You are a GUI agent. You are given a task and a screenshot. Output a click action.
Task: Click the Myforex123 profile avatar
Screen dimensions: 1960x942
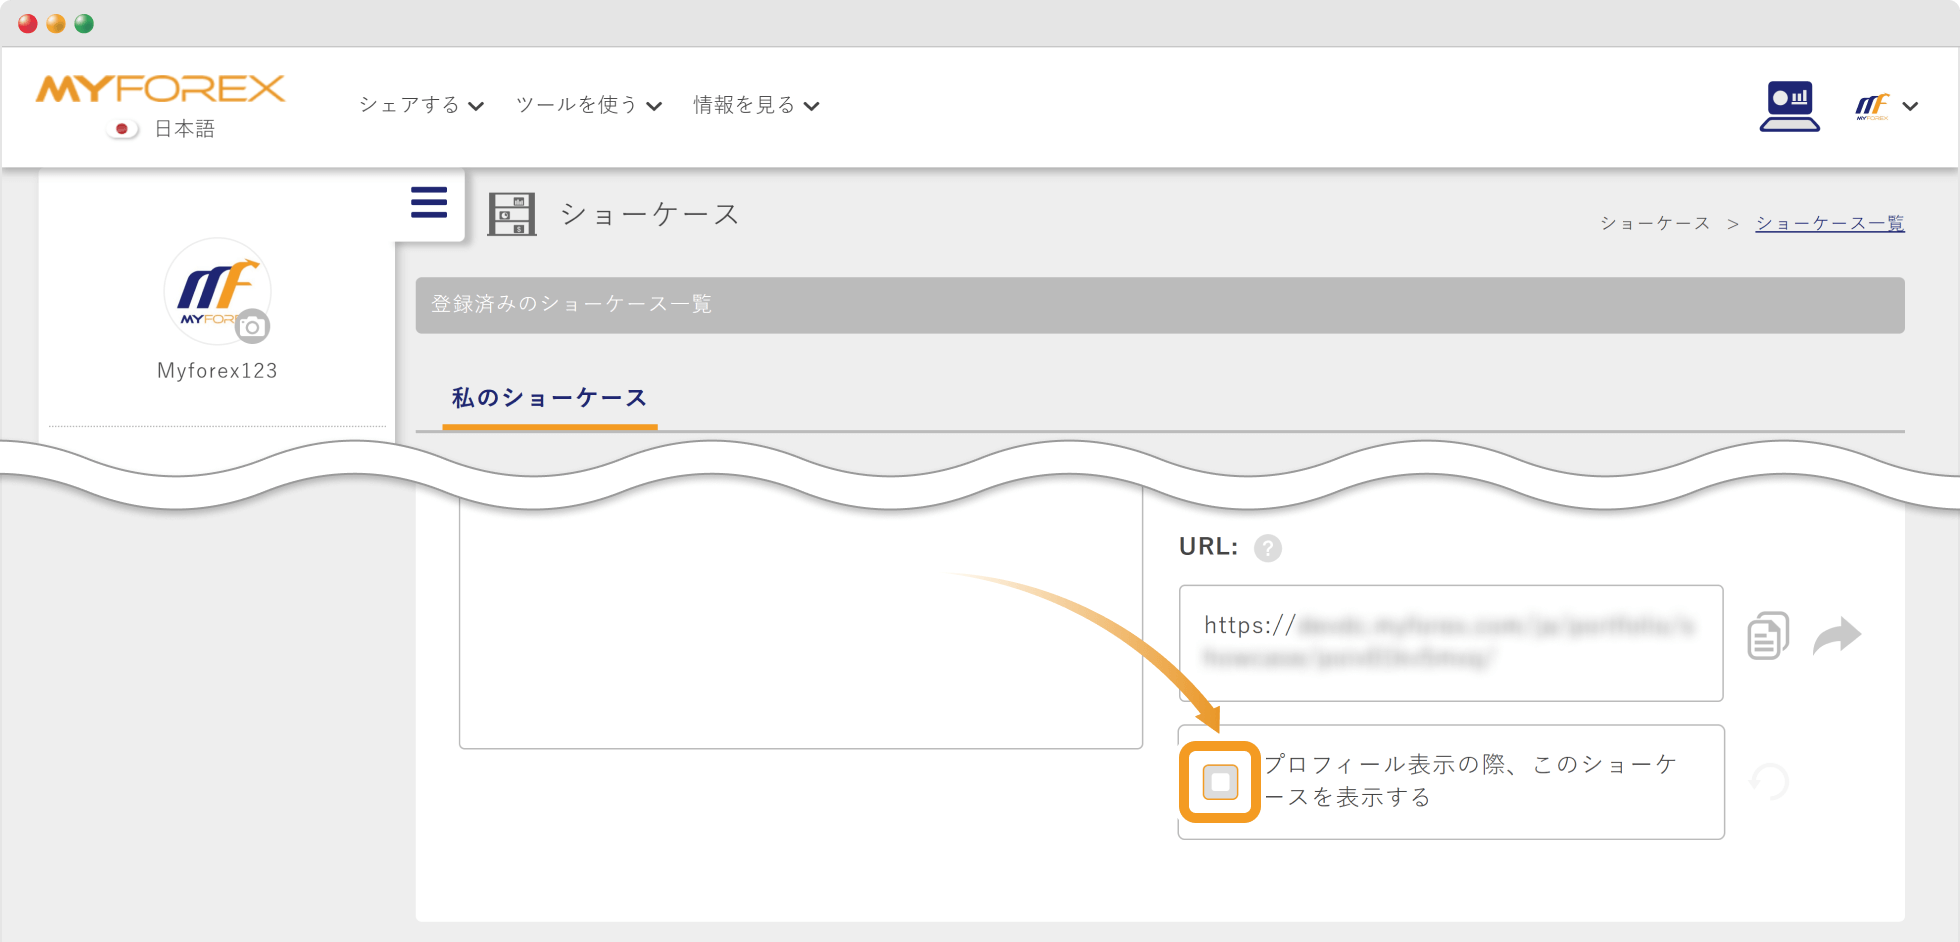(x=217, y=292)
